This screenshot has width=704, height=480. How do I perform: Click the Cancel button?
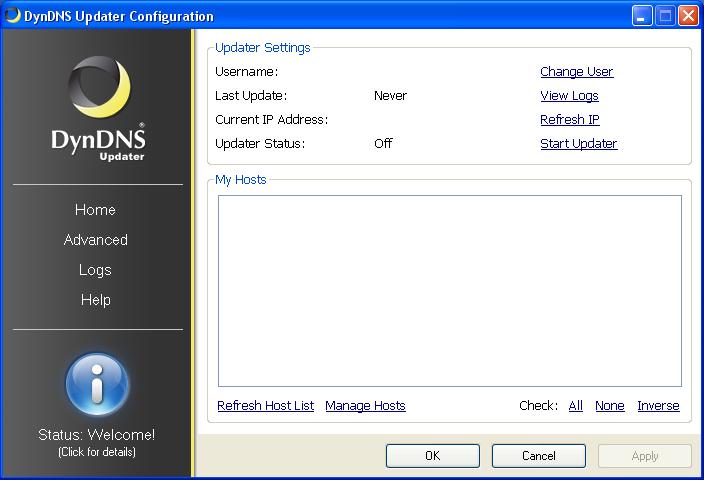click(539, 456)
